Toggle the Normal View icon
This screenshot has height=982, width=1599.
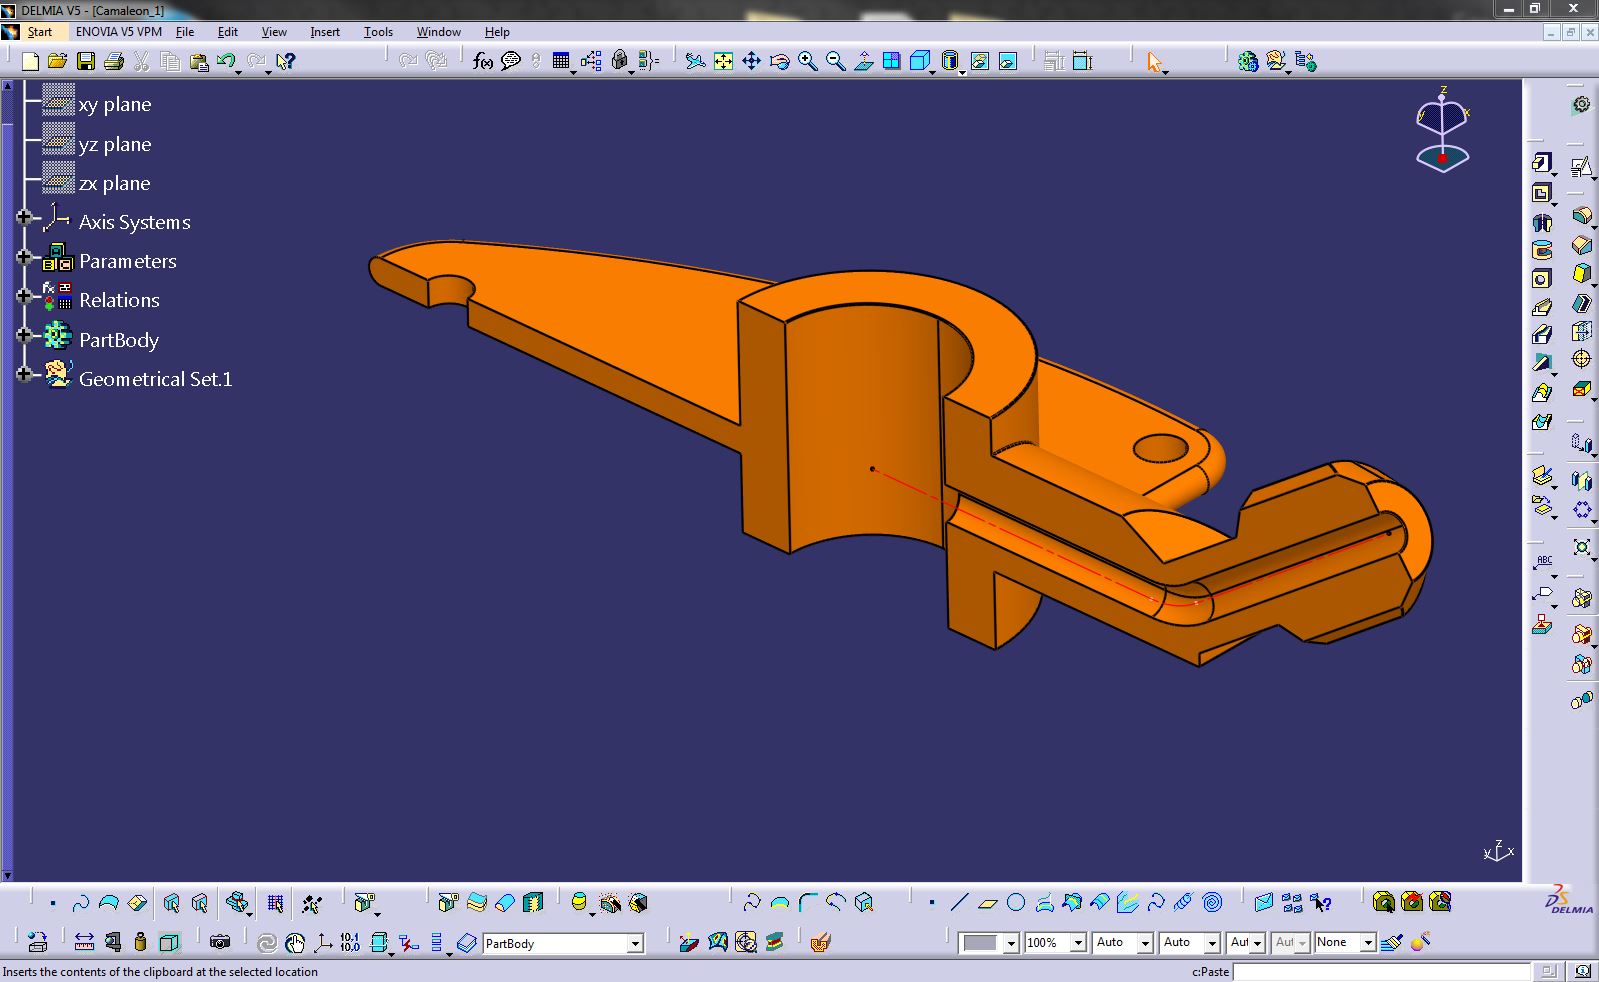pyautogui.click(x=863, y=62)
